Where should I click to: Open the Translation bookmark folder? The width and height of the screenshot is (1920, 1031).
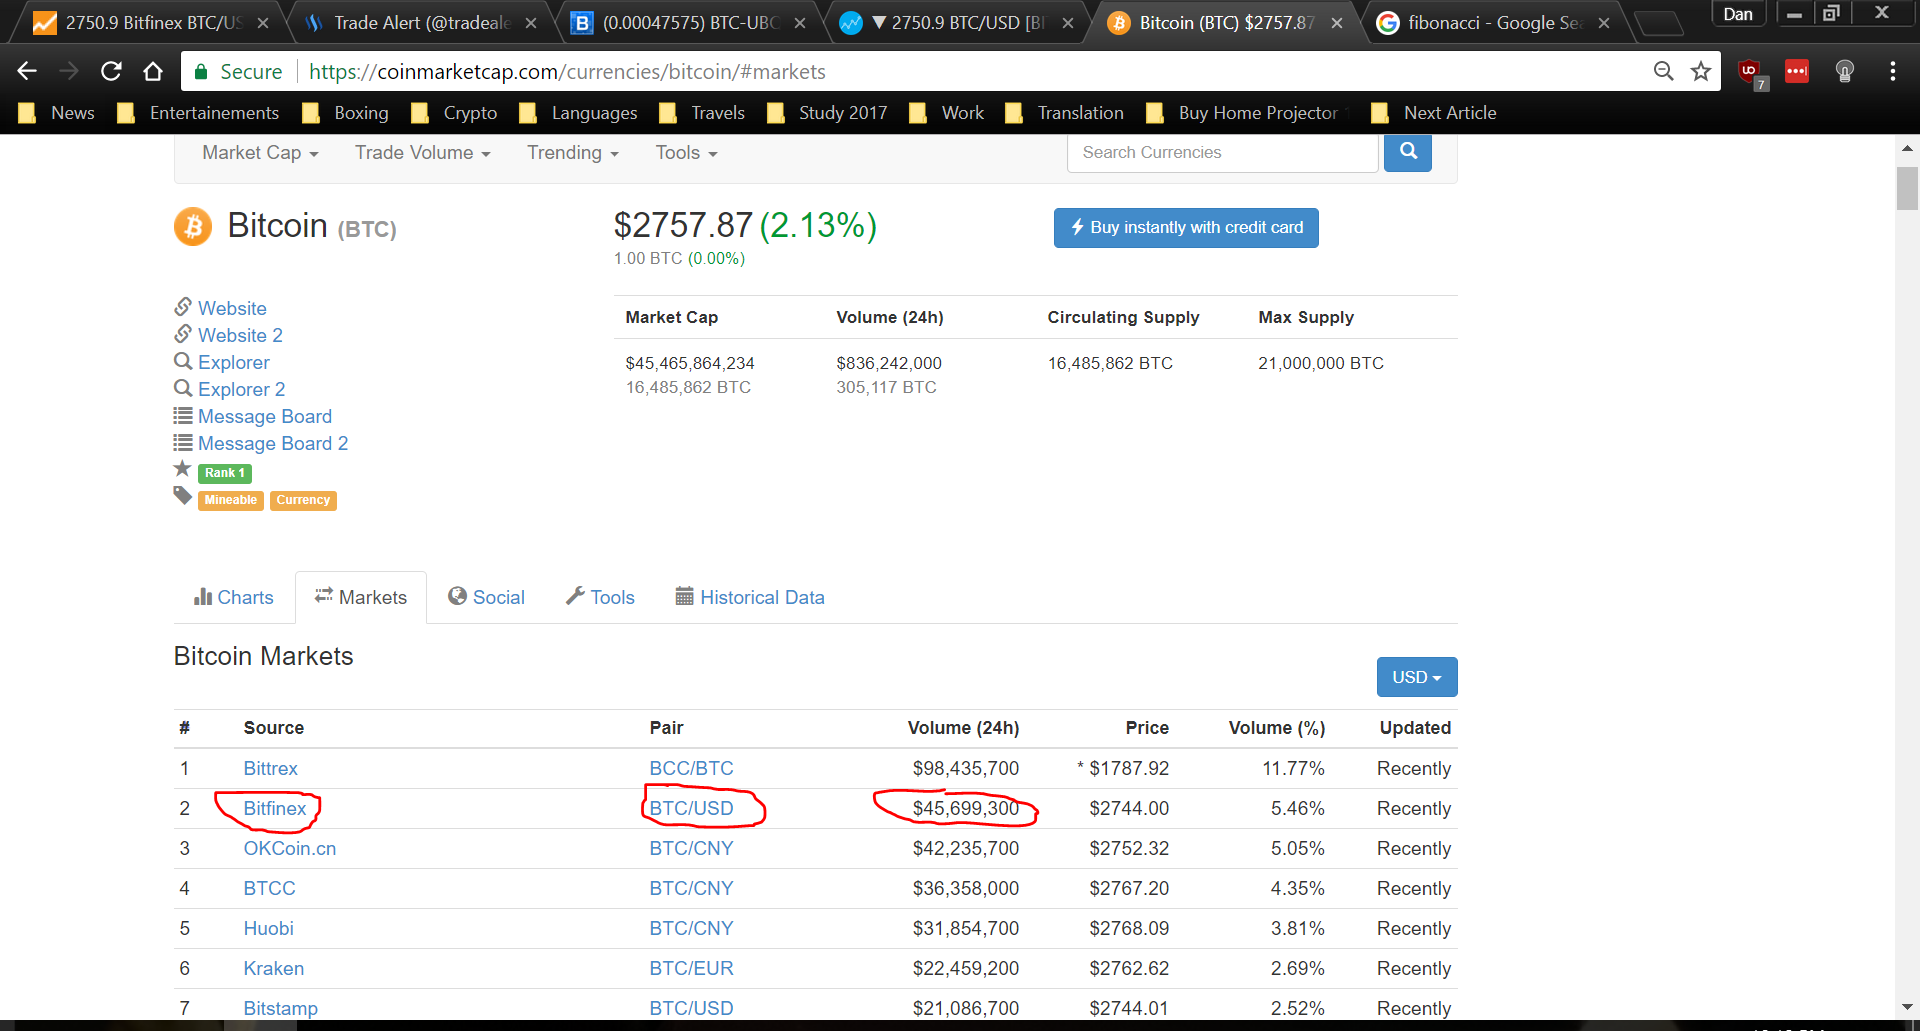(x=1065, y=113)
